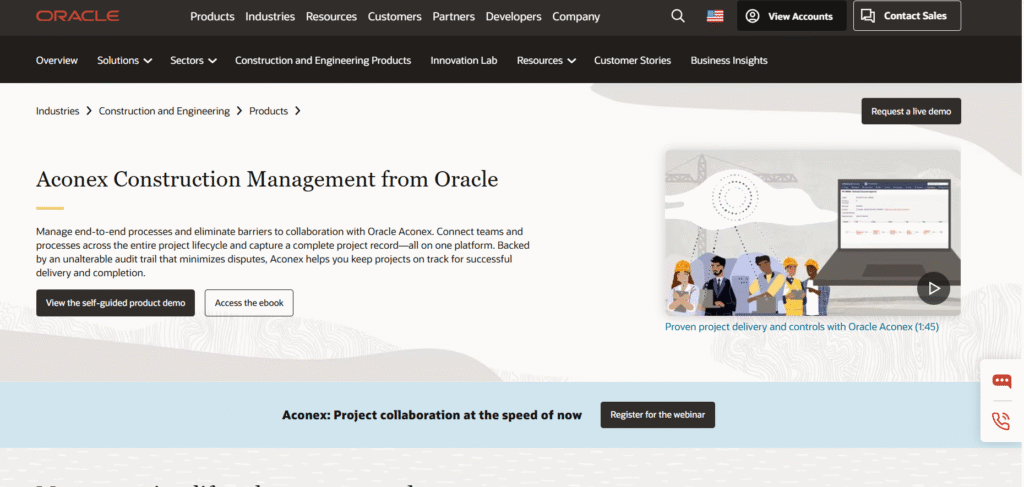Go to Products breadcrumb
The image size is (1024, 487).
click(x=268, y=111)
